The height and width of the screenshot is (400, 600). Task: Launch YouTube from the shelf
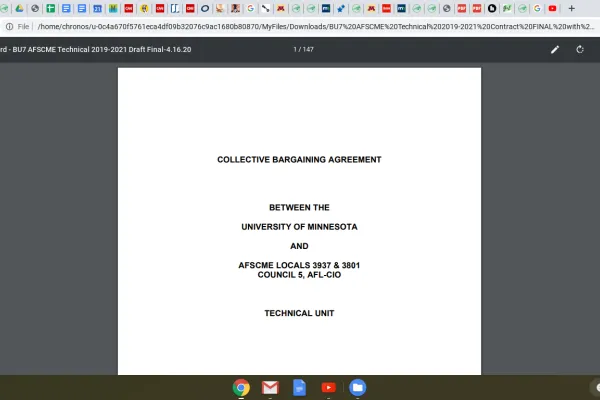click(328, 387)
